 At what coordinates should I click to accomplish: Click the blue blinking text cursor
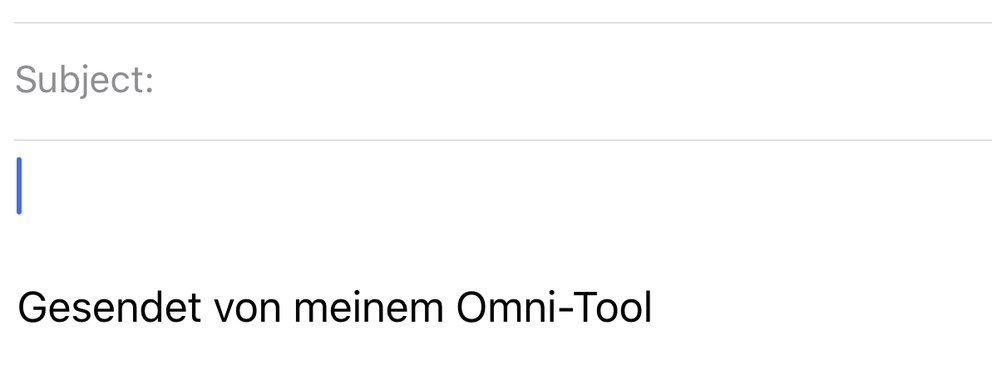(19, 186)
